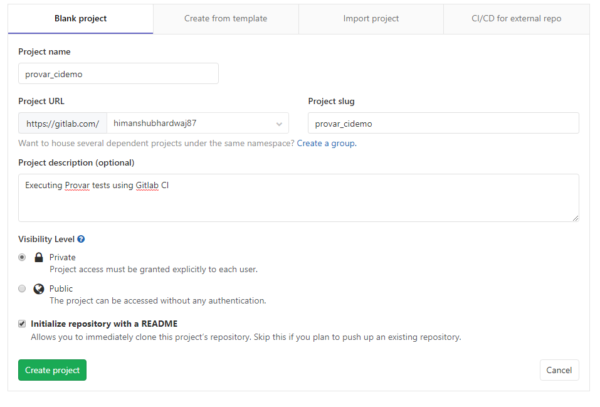Expand the namespace dropdown chevron
This screenshot has height=407, width=600.
279,124
